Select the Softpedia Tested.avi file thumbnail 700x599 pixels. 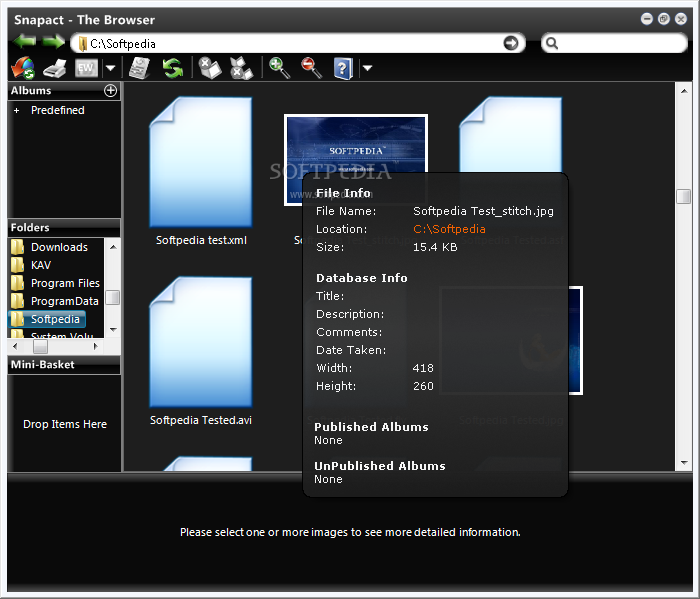click(200, 342)
